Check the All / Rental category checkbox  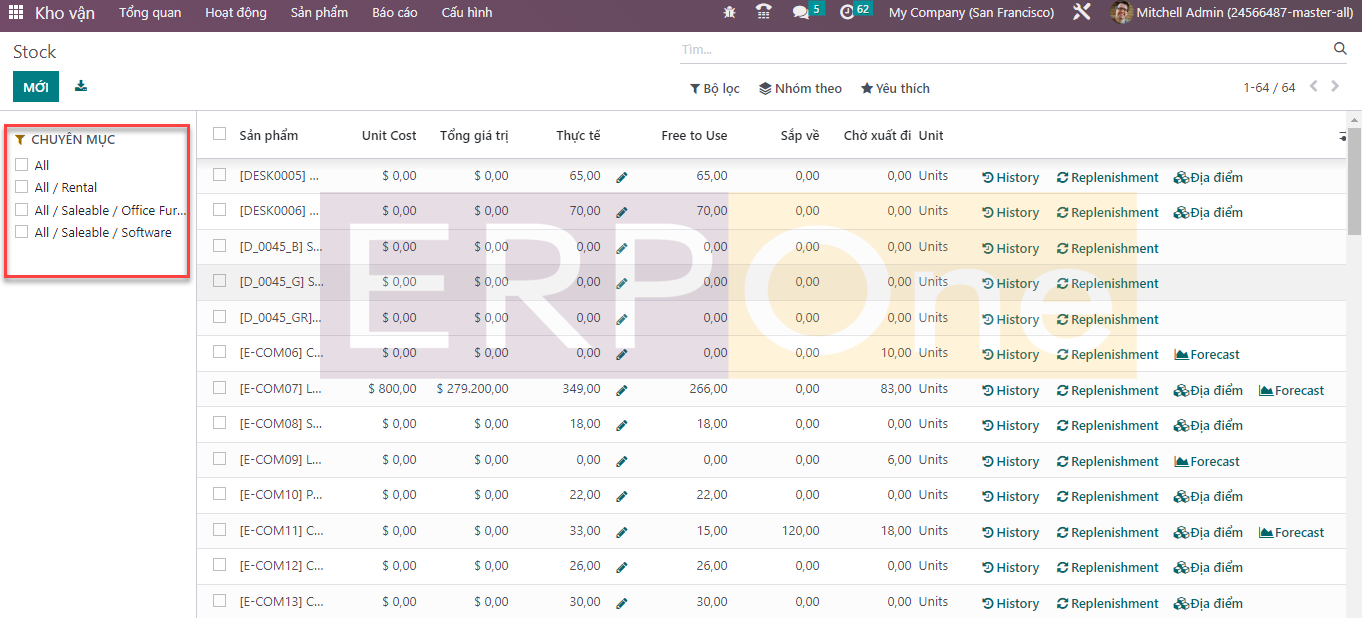(x=22, y=187)
